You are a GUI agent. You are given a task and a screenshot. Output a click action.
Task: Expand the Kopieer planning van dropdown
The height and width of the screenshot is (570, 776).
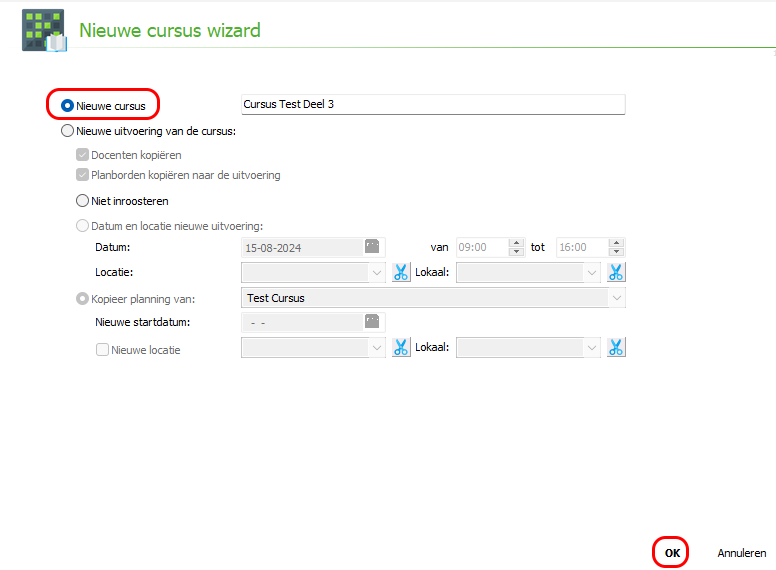[x=617, y=298]
